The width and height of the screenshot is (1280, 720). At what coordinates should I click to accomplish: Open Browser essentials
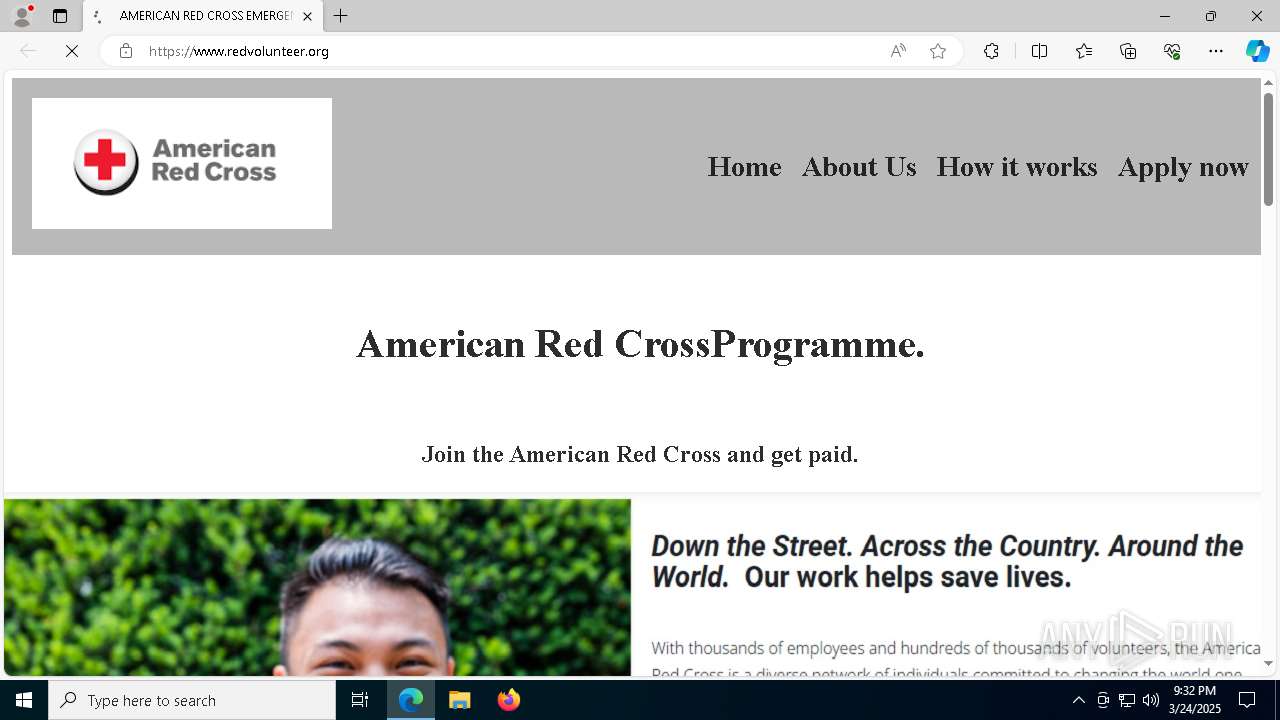click(x=1172, y=51)
